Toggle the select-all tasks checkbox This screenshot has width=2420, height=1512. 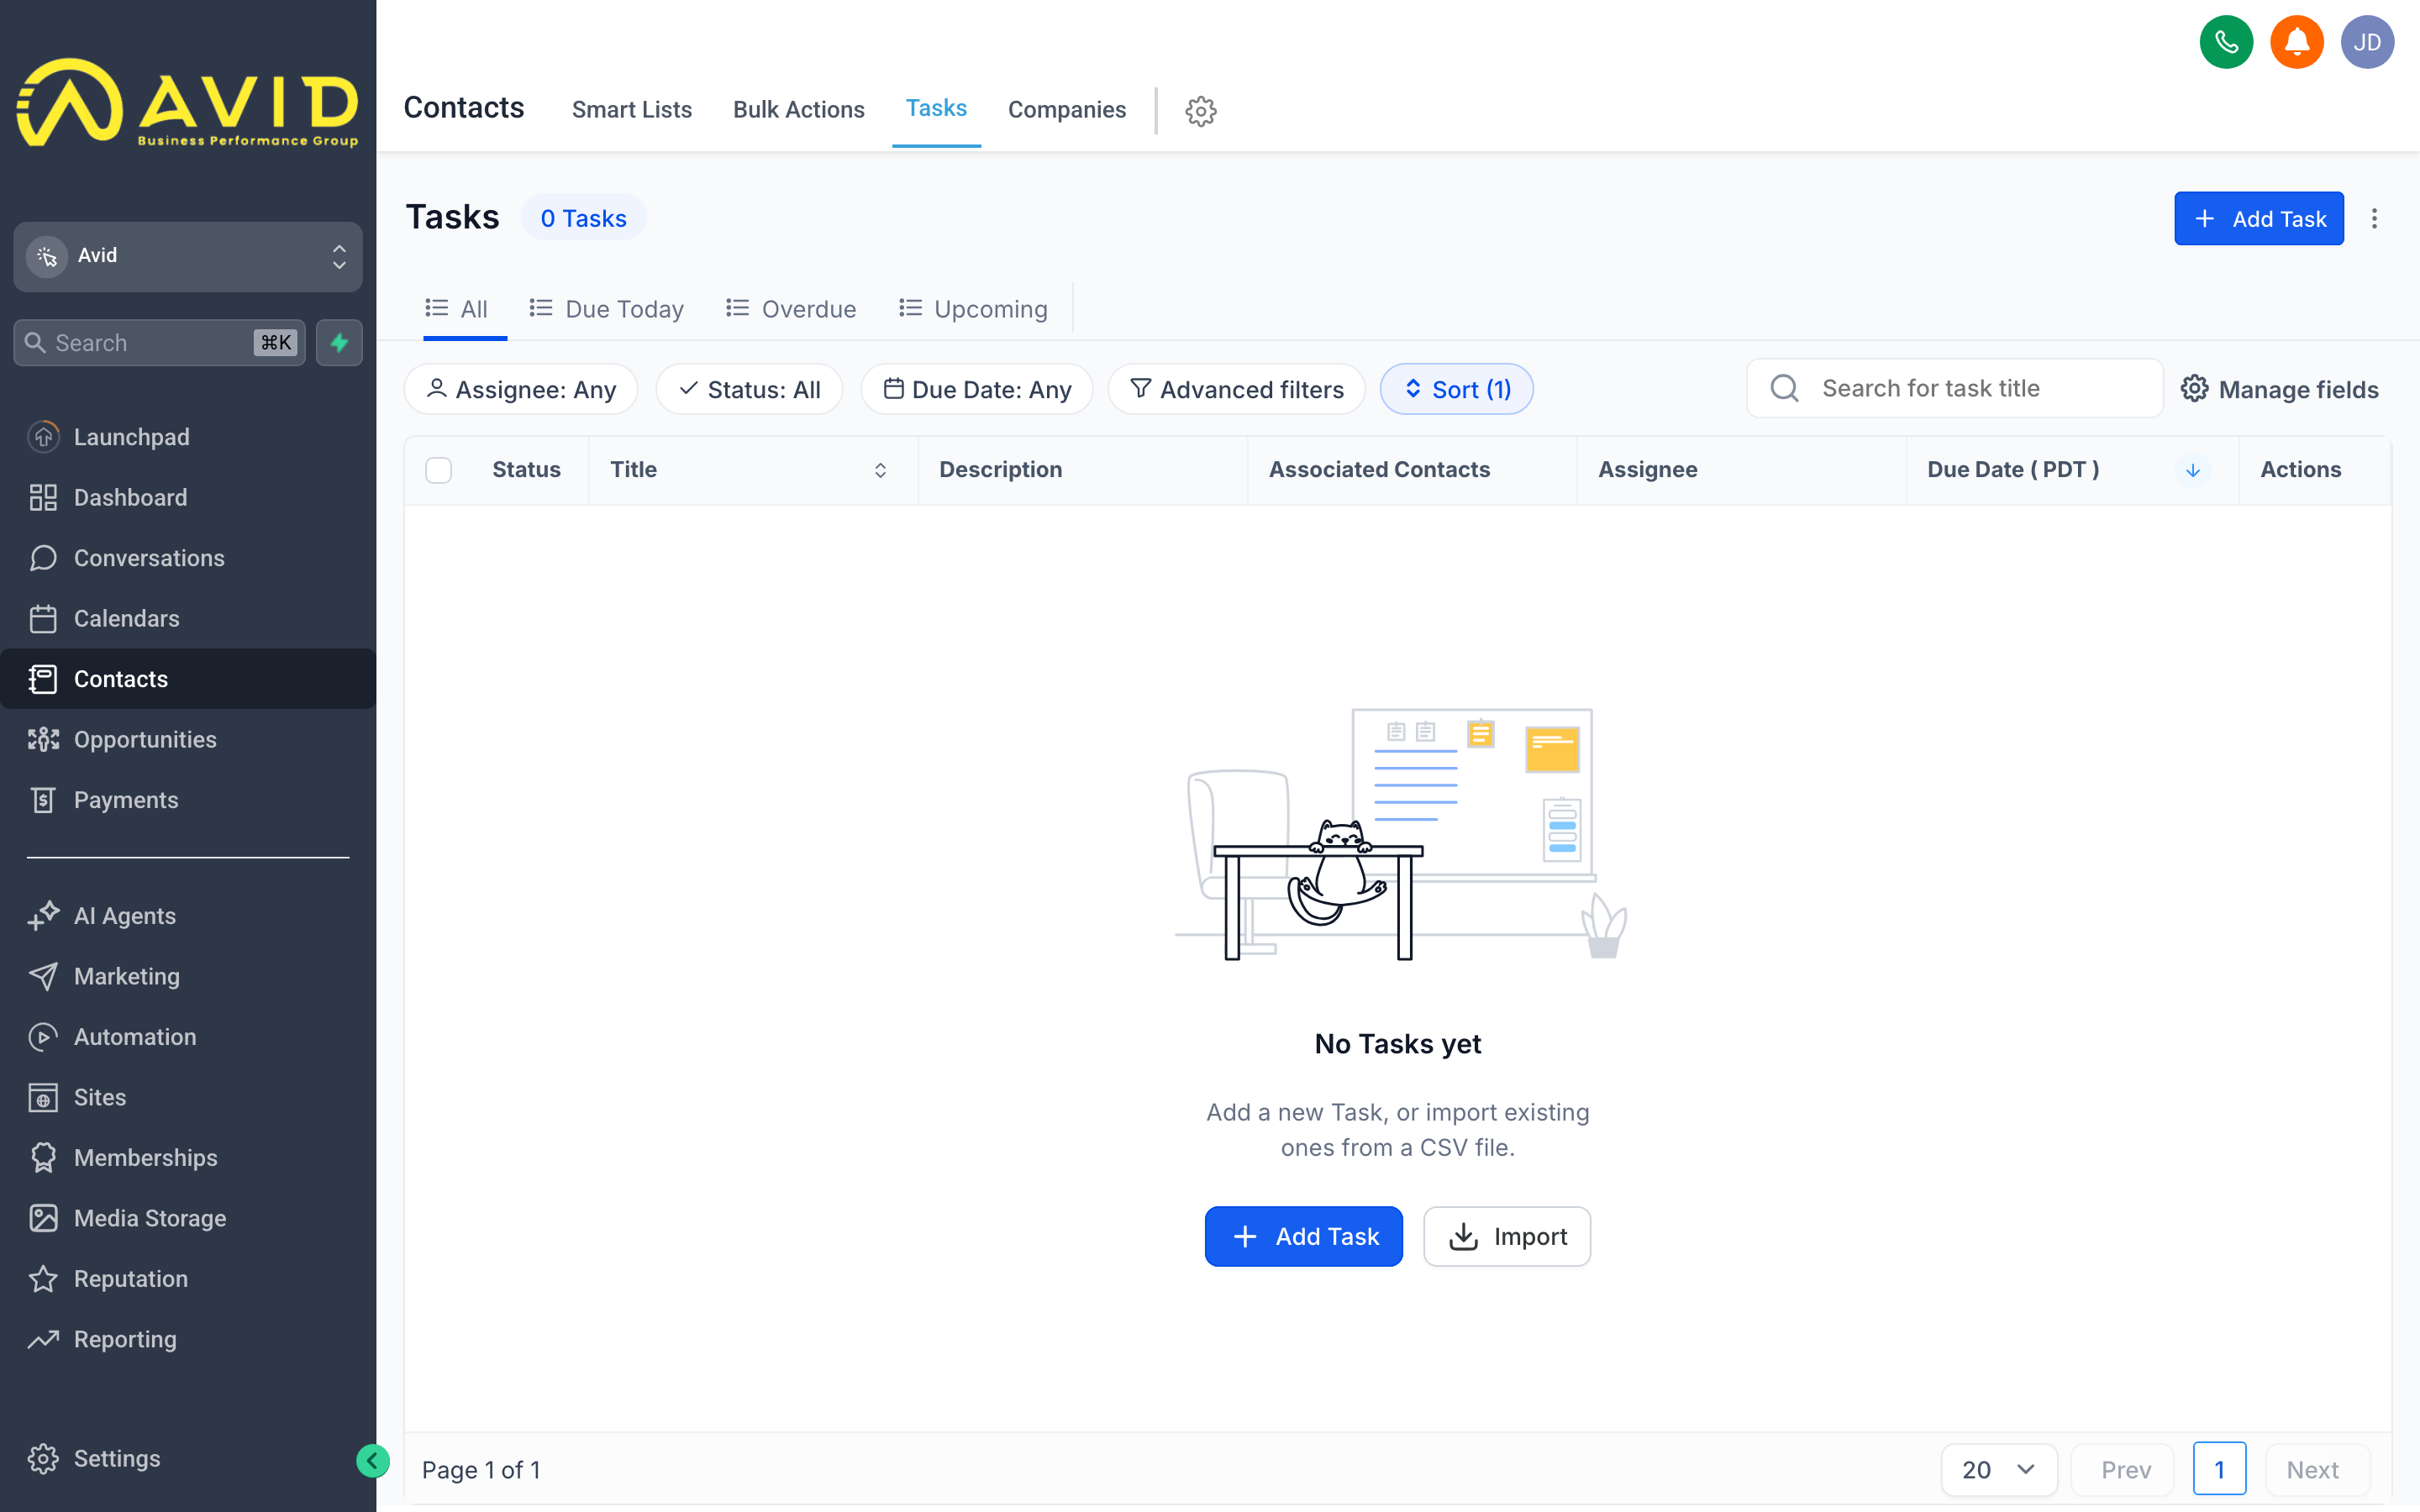pyautogui.click(x=438, y=470)
